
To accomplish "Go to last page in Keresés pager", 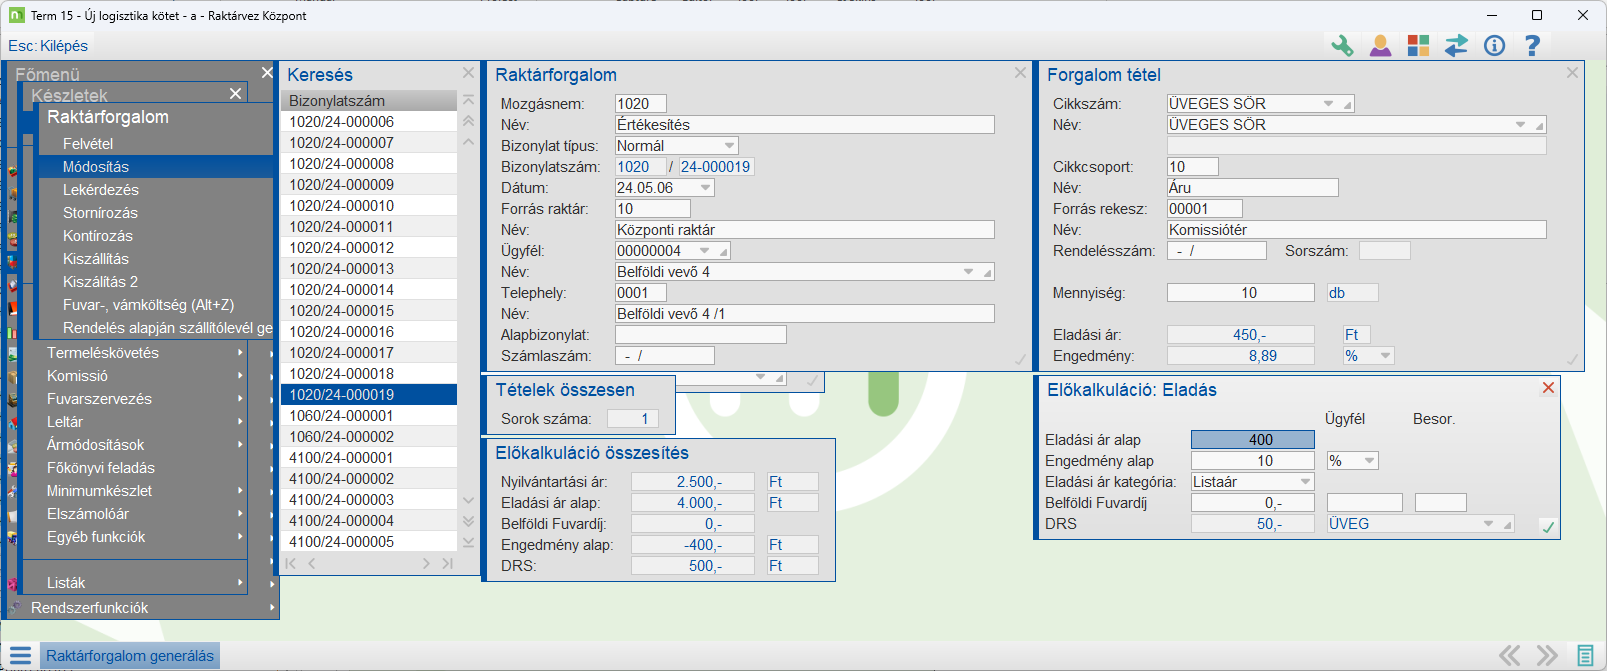I will (447, 564).
